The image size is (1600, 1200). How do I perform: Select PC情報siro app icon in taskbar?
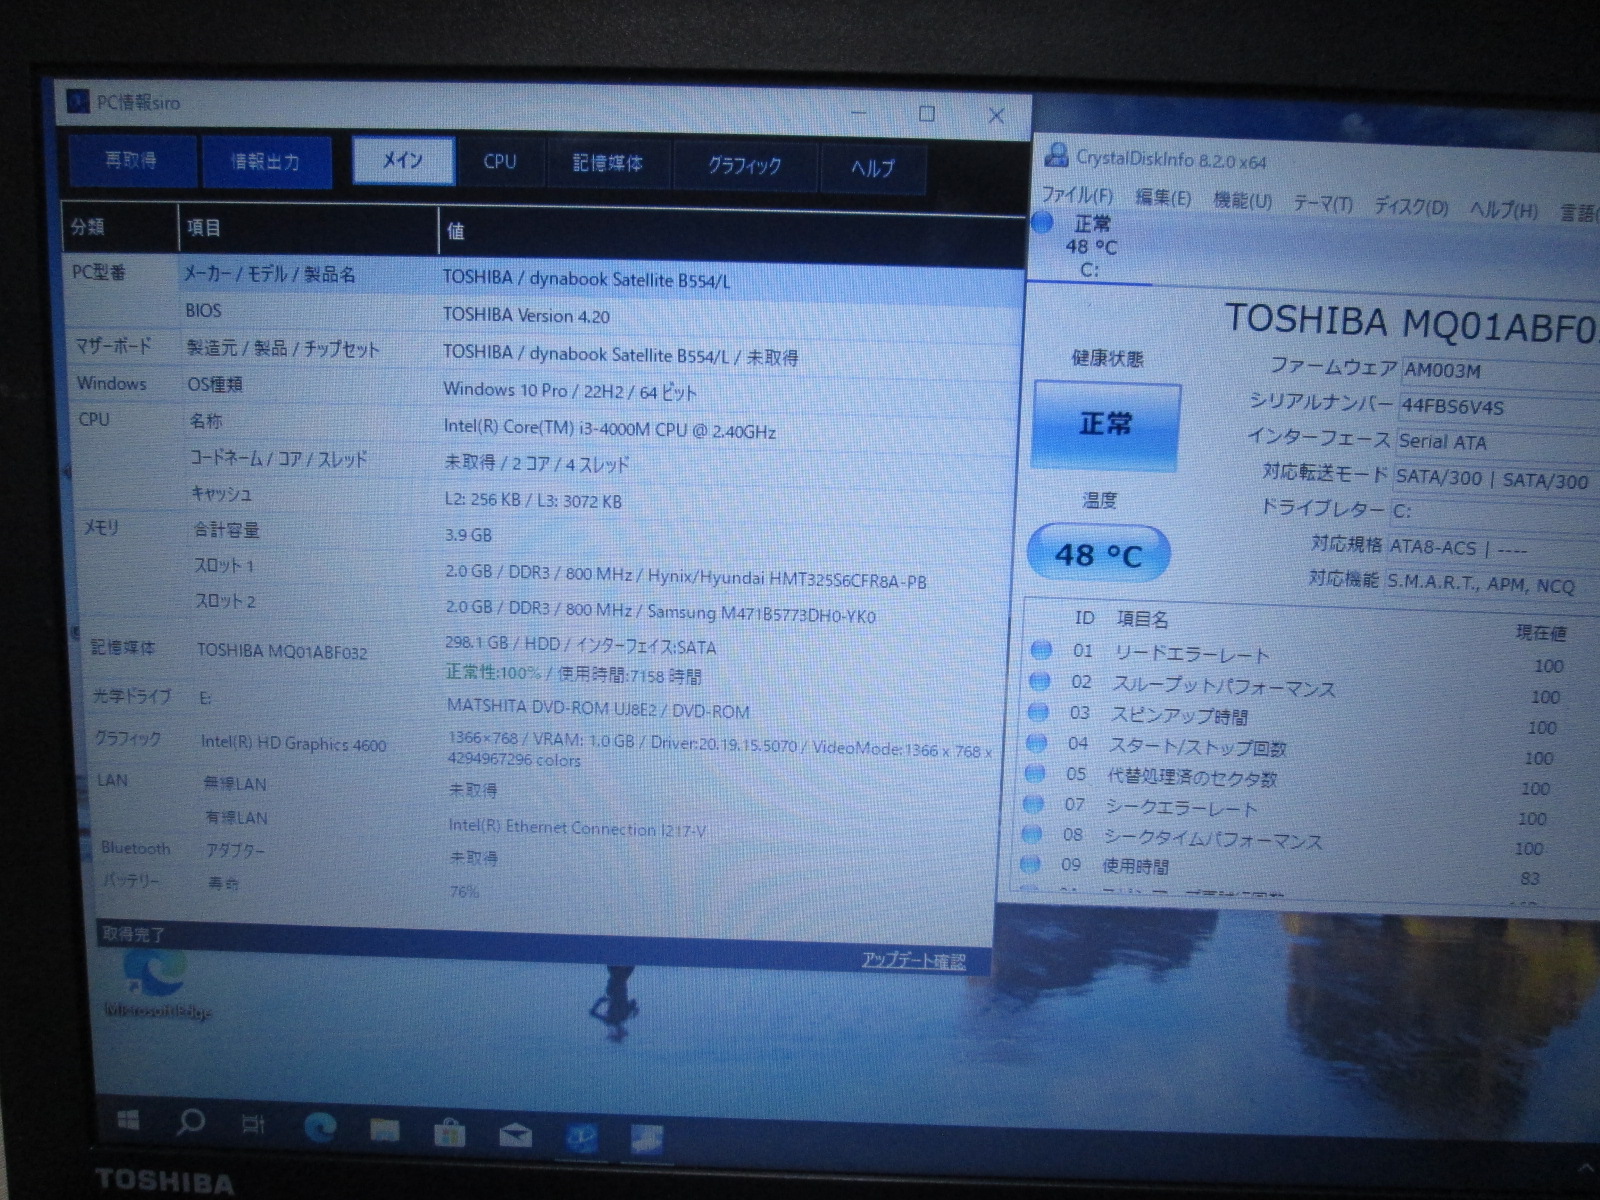pos(581,1137)
